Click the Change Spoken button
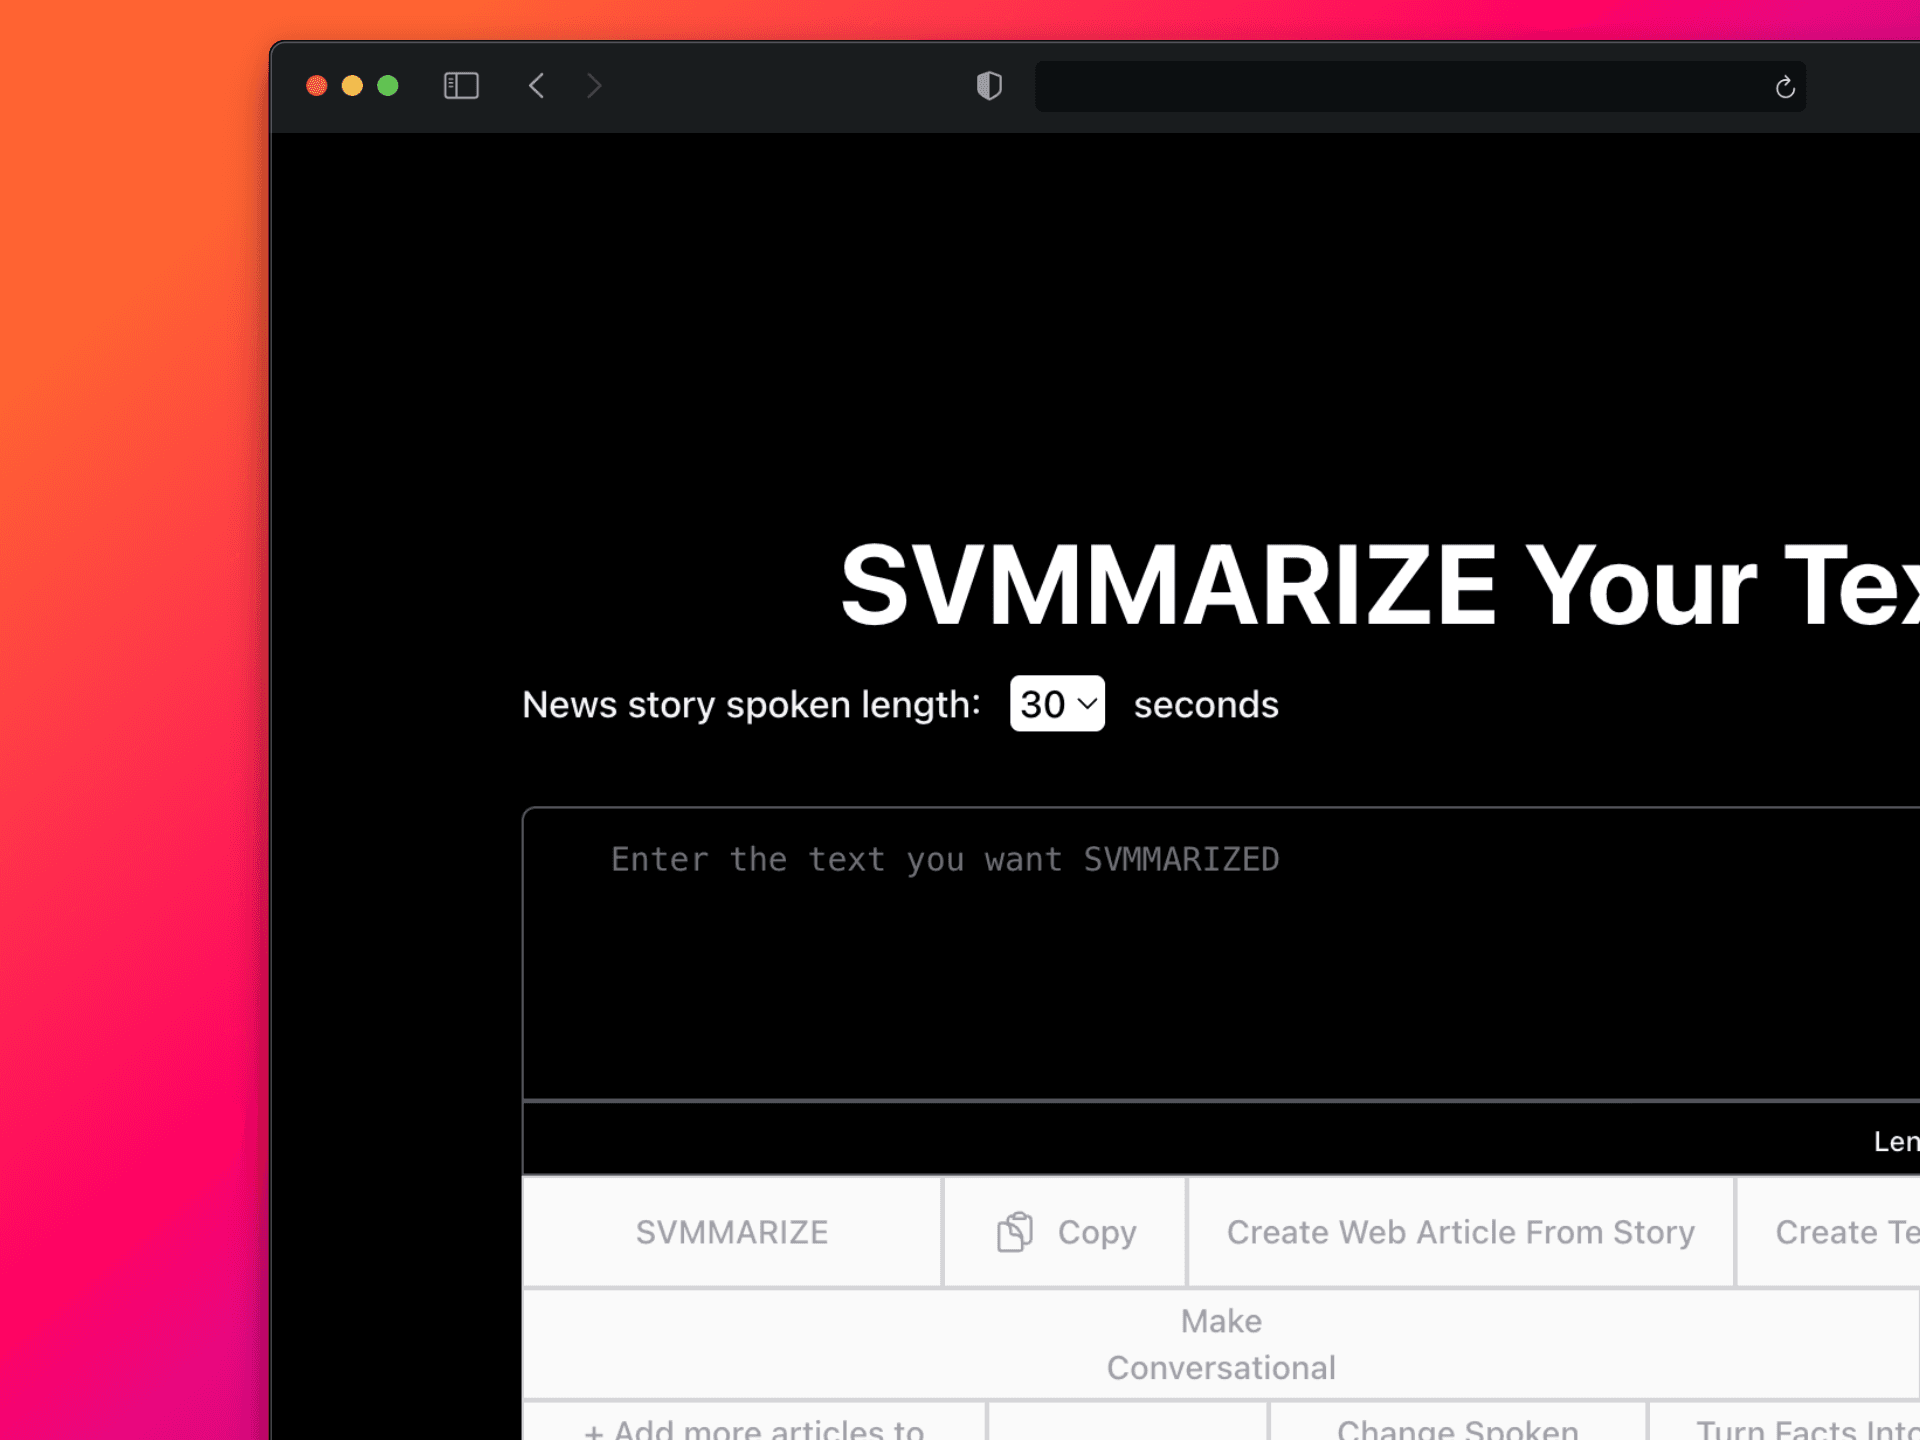 1458,1422
